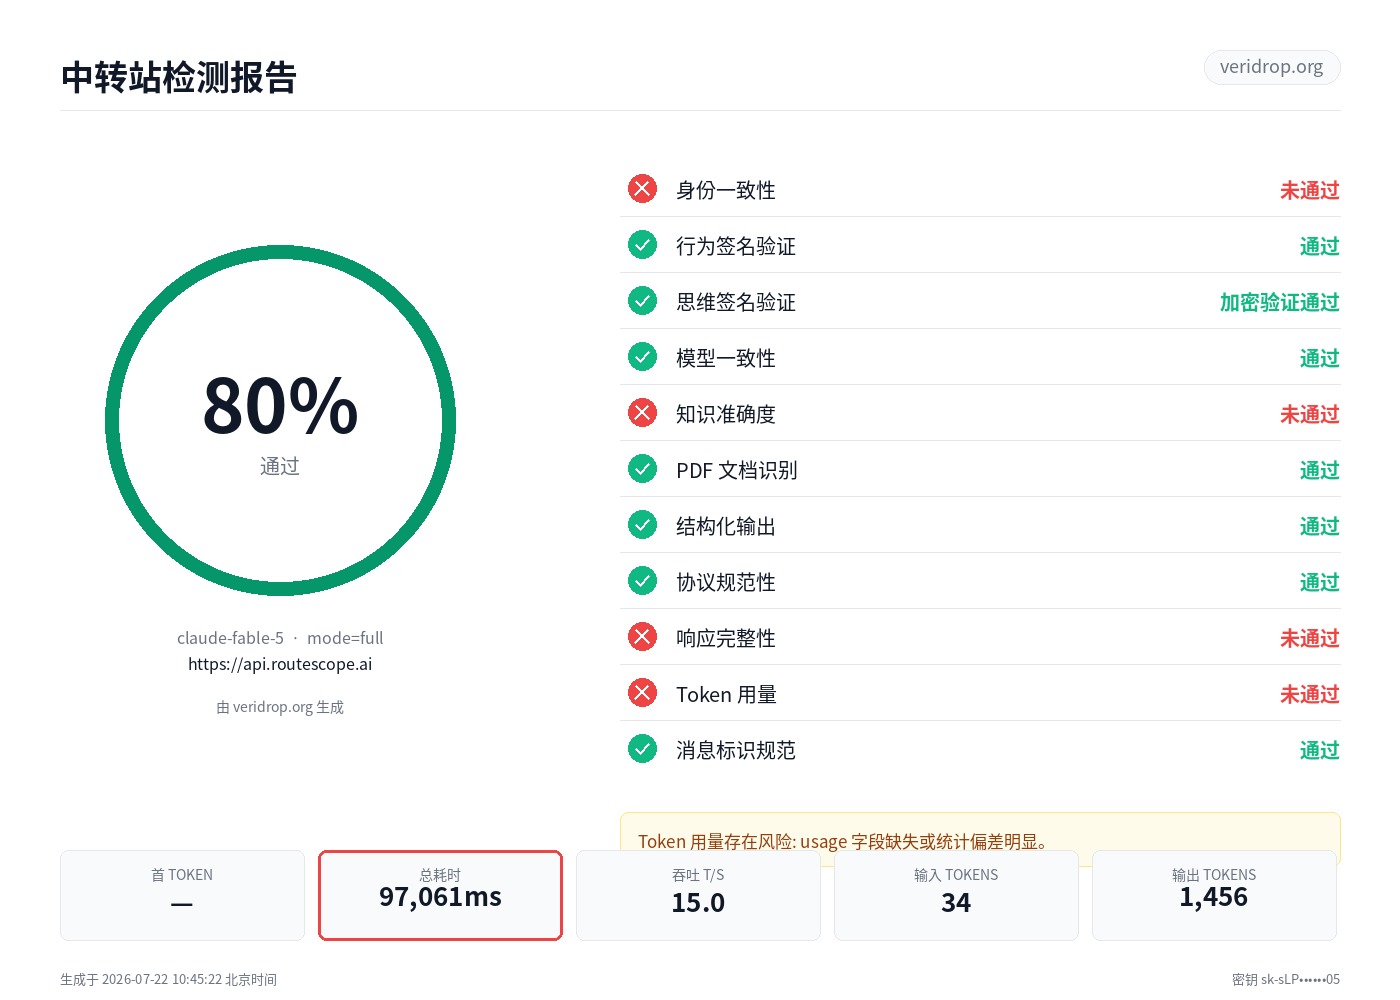Click the red X icon for 身份一致性
The height and width of the screenshot is (1000, 1400).
click(x=642, y=189)
